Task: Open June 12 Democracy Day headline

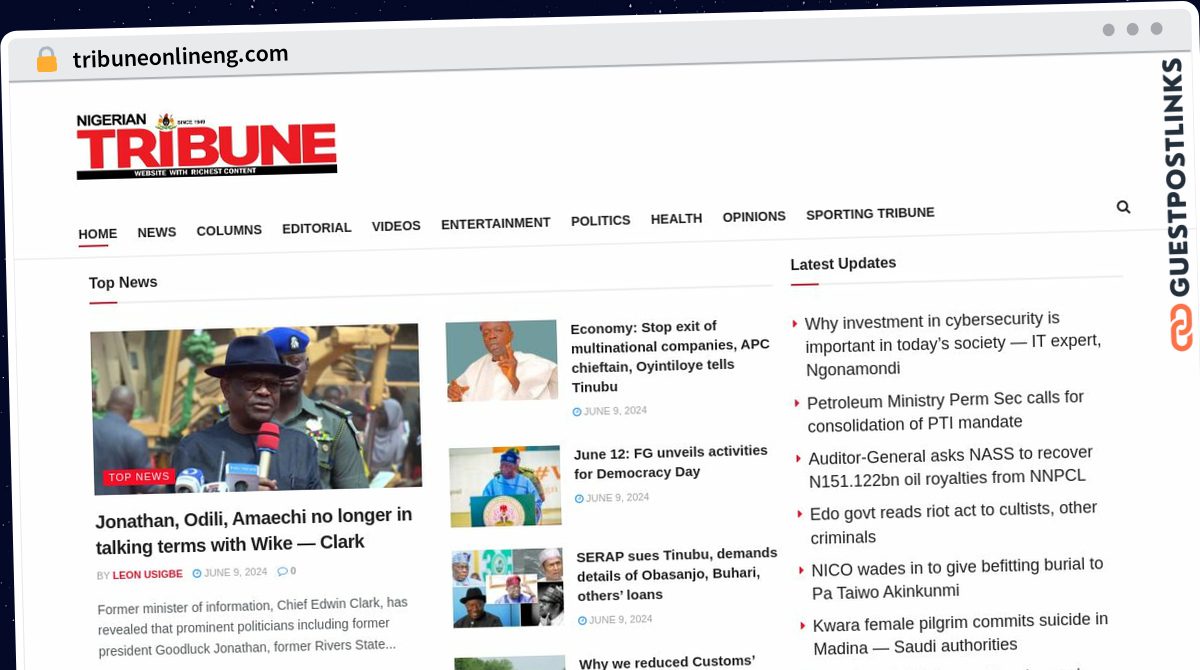Action: click(672, 462)
